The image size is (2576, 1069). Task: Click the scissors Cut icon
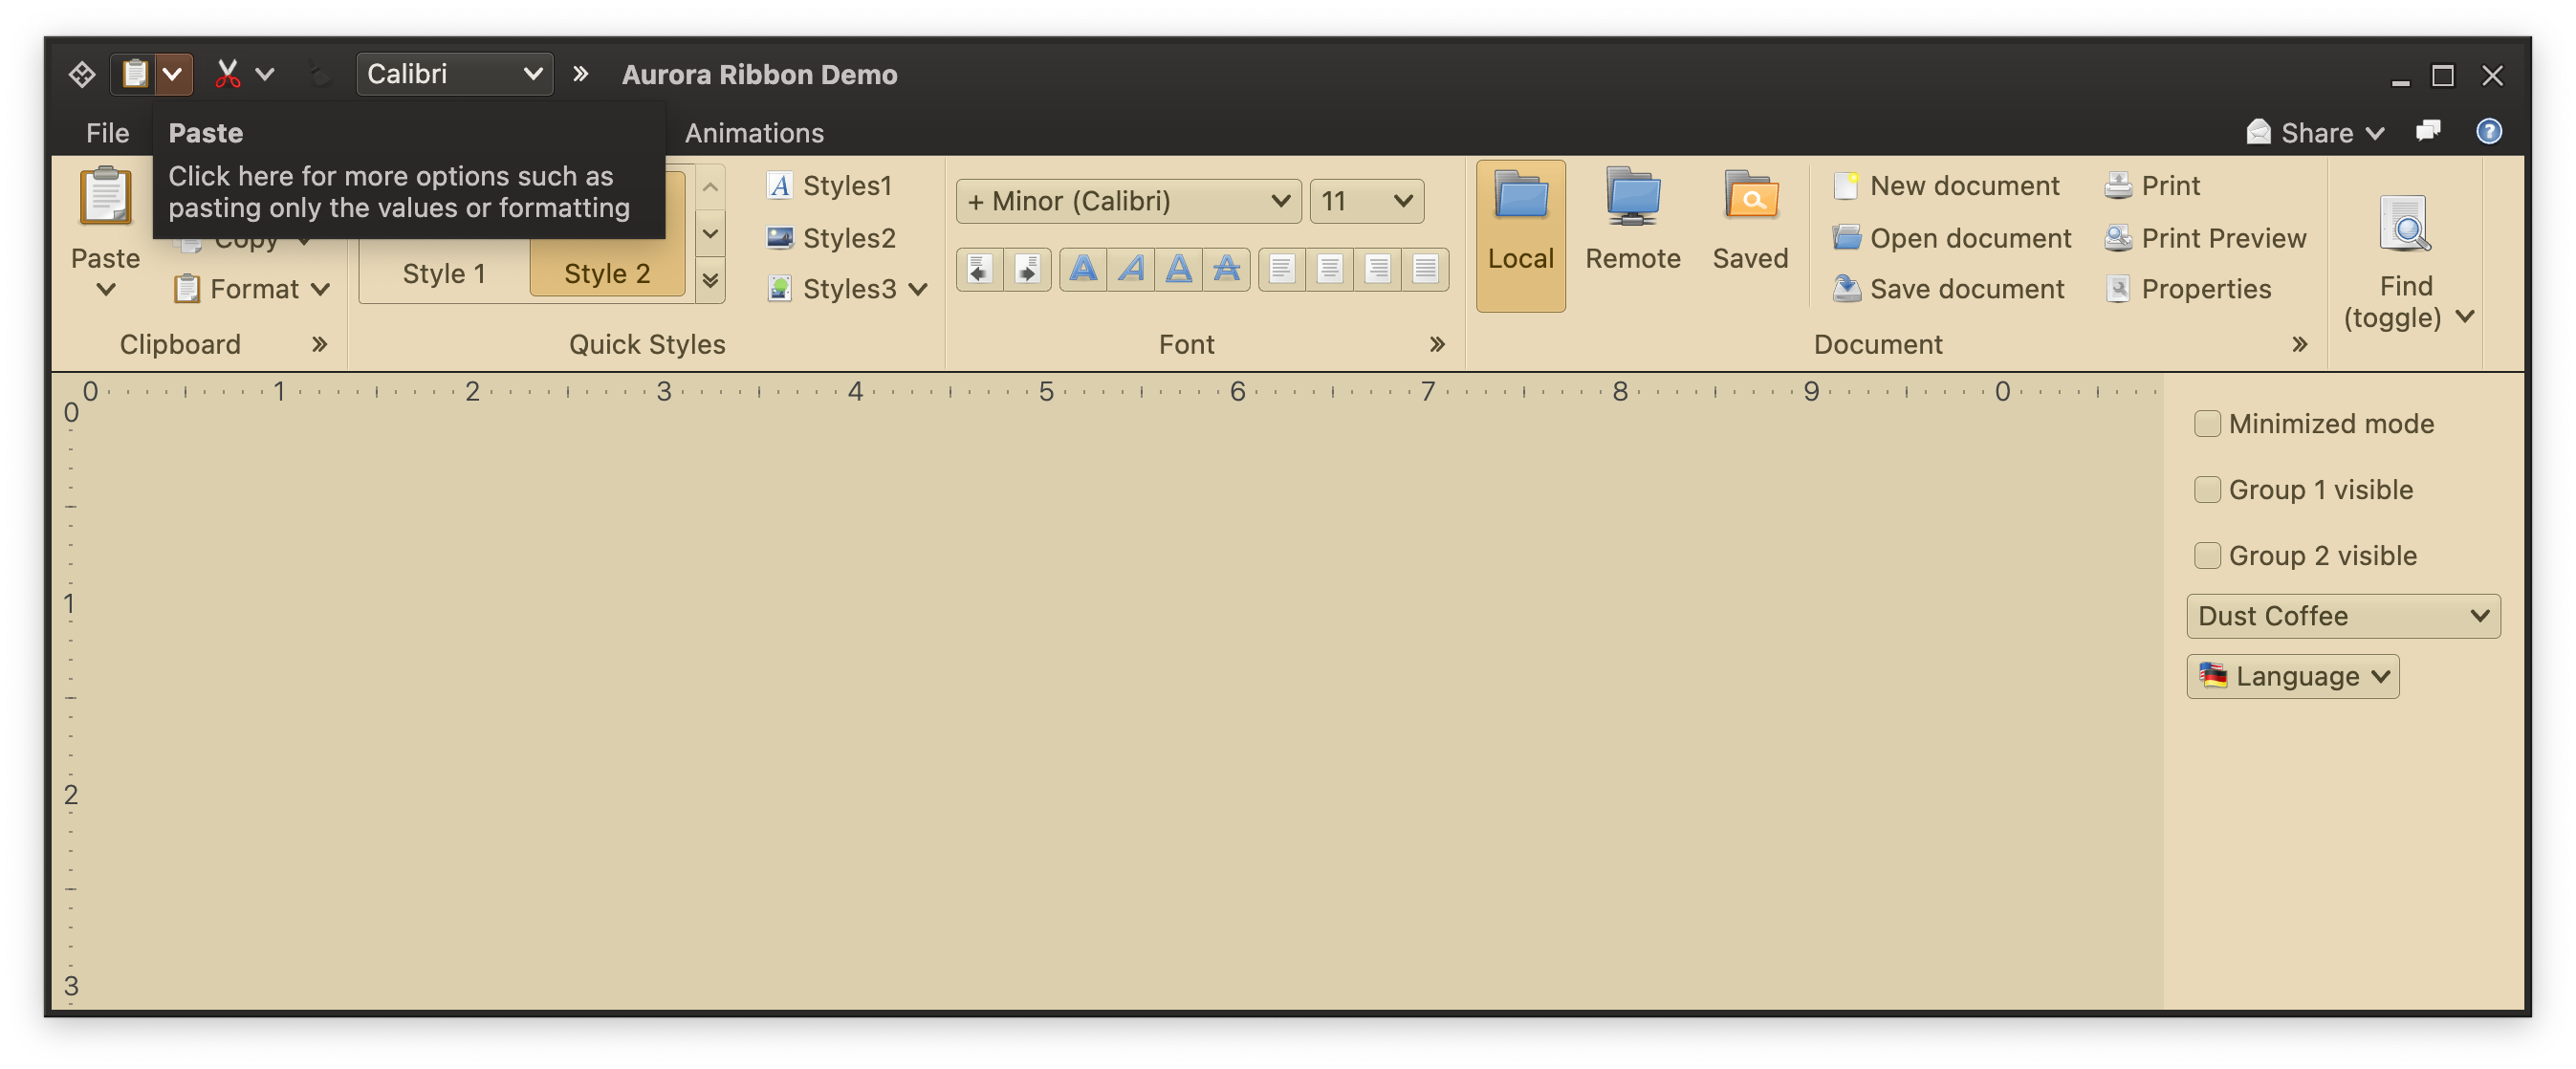pos(228,74)
